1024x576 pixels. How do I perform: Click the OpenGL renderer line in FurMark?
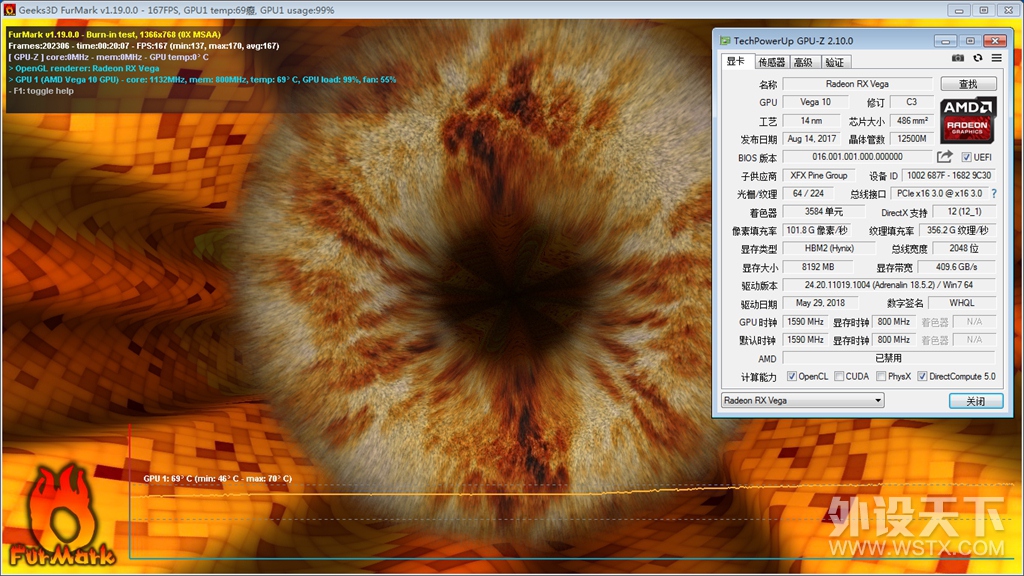tap(84, 68)
